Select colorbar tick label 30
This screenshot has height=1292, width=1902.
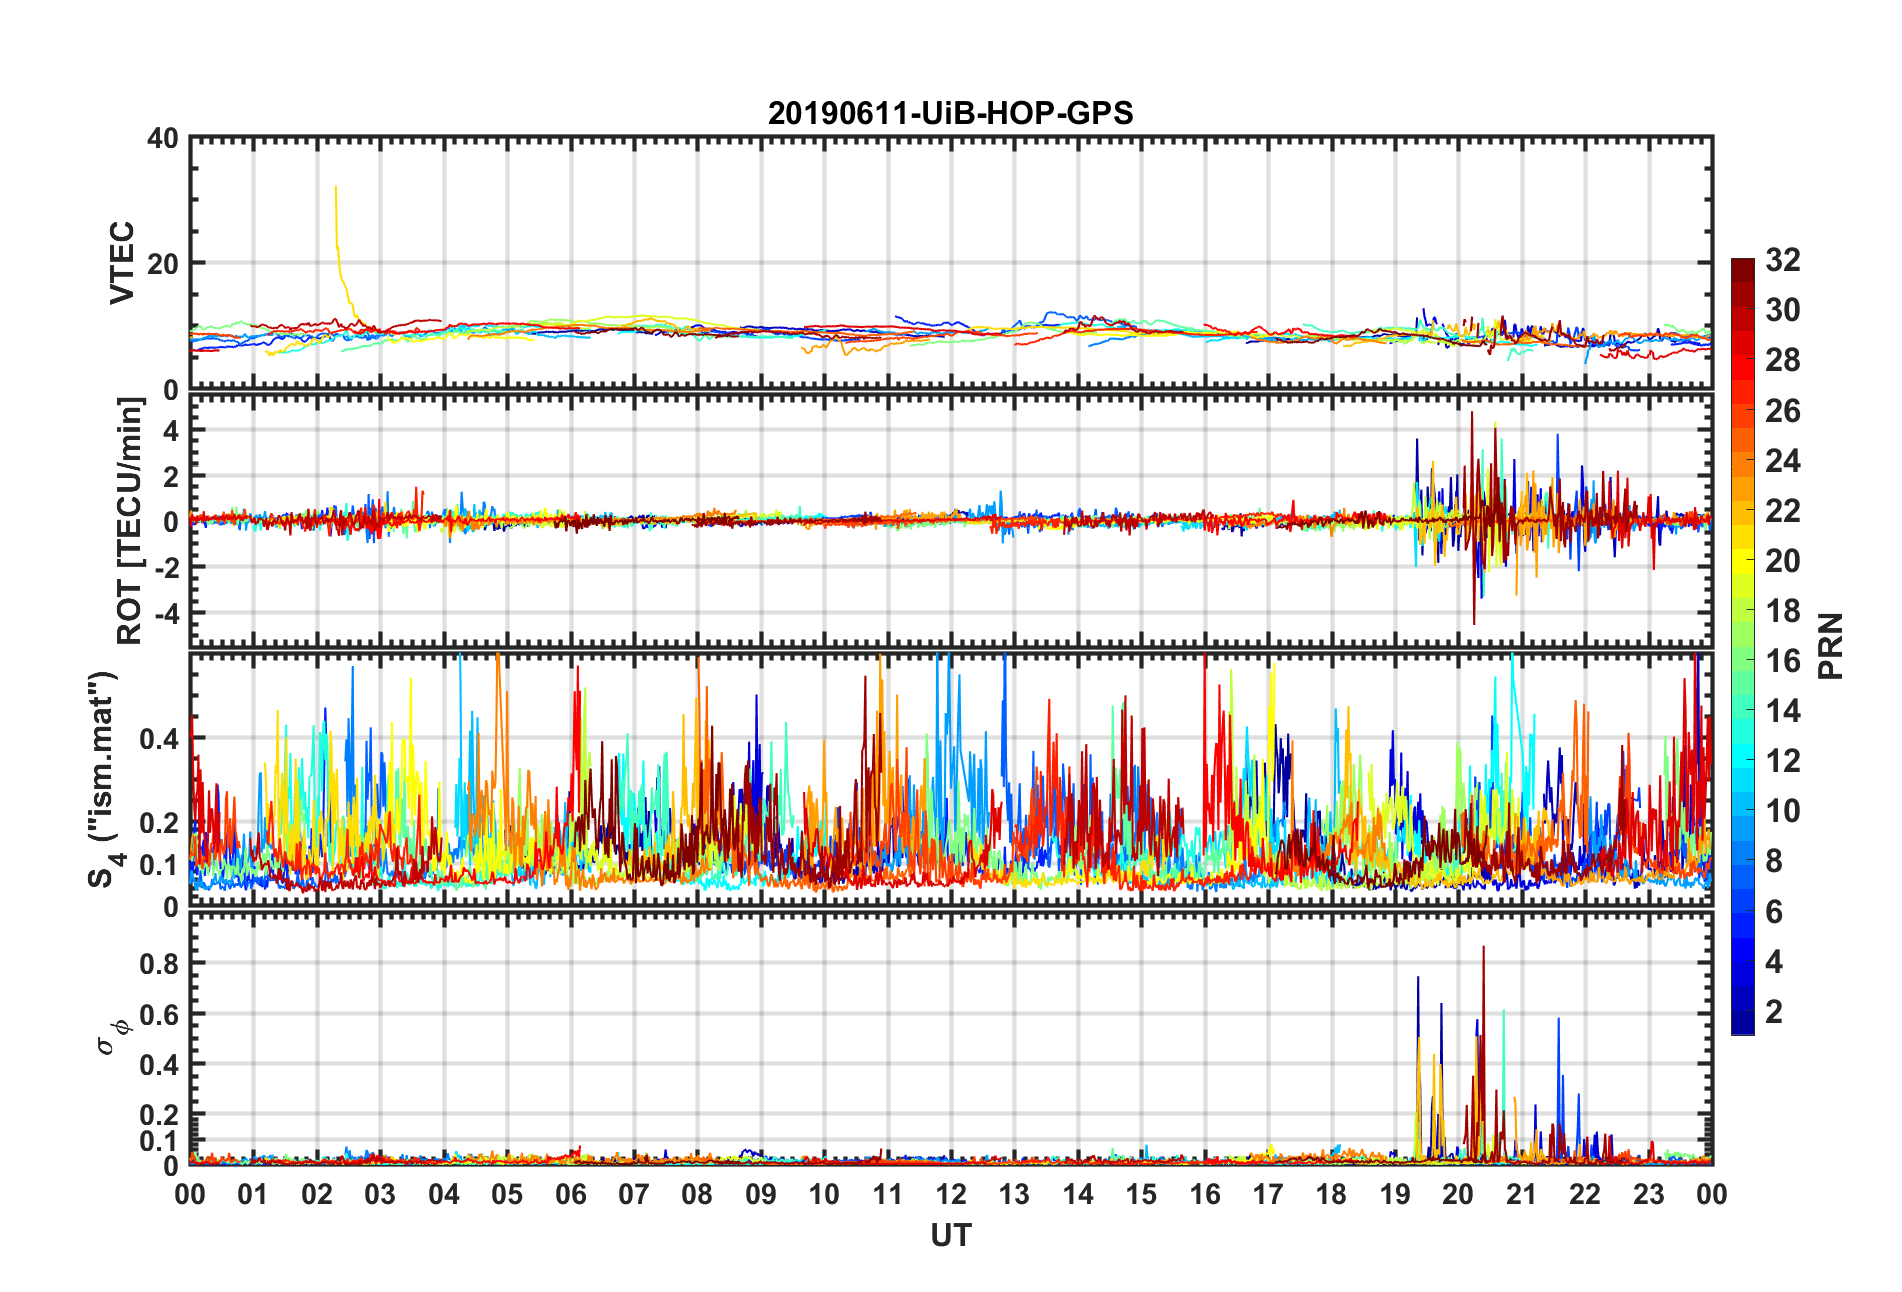pos(1783,310)
